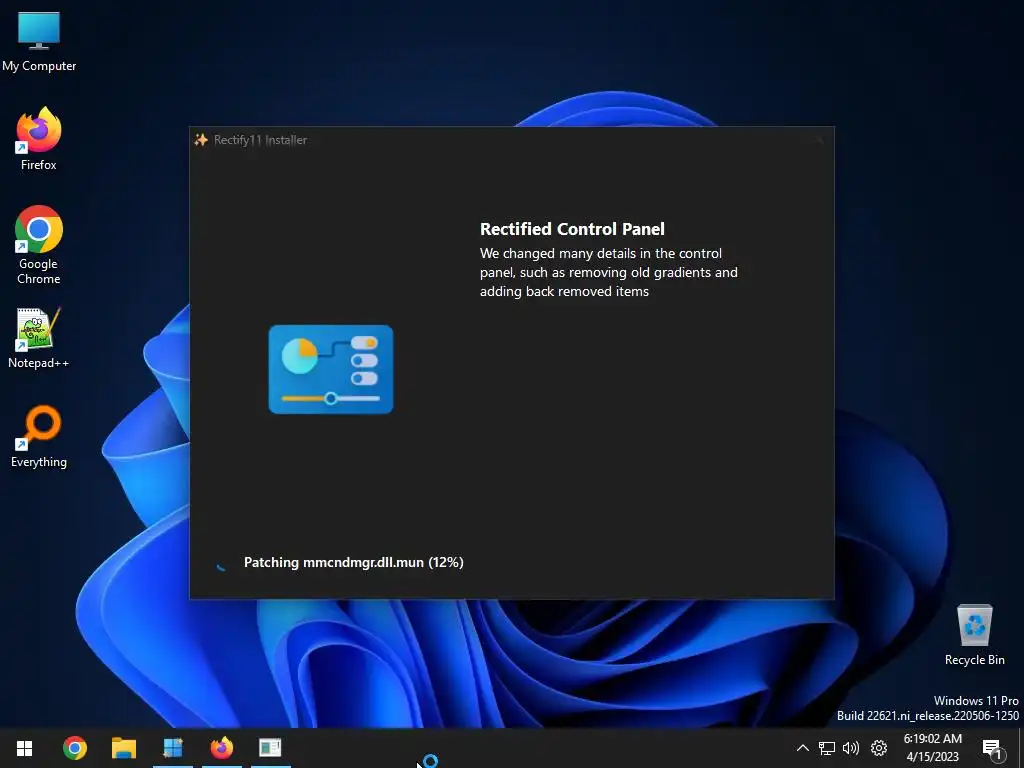The height and width of the screenshot is (768, 1024).
Task: Open Chrome from the taskbar
Action: coord(74,748)
